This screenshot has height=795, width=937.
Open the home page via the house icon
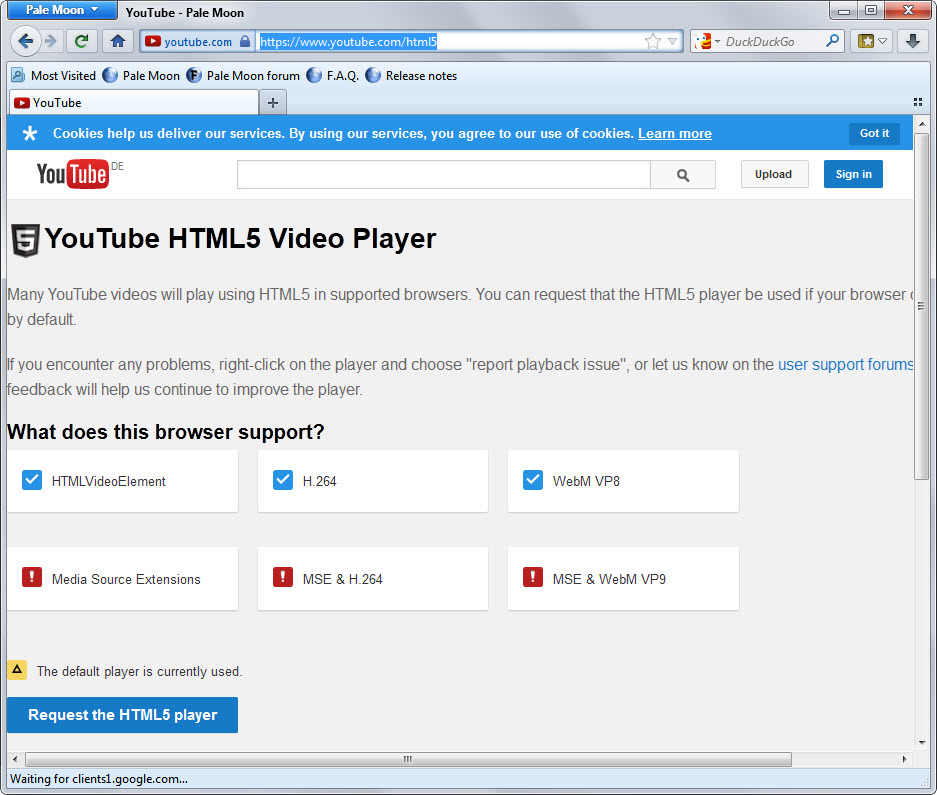(x=118, y=41)
